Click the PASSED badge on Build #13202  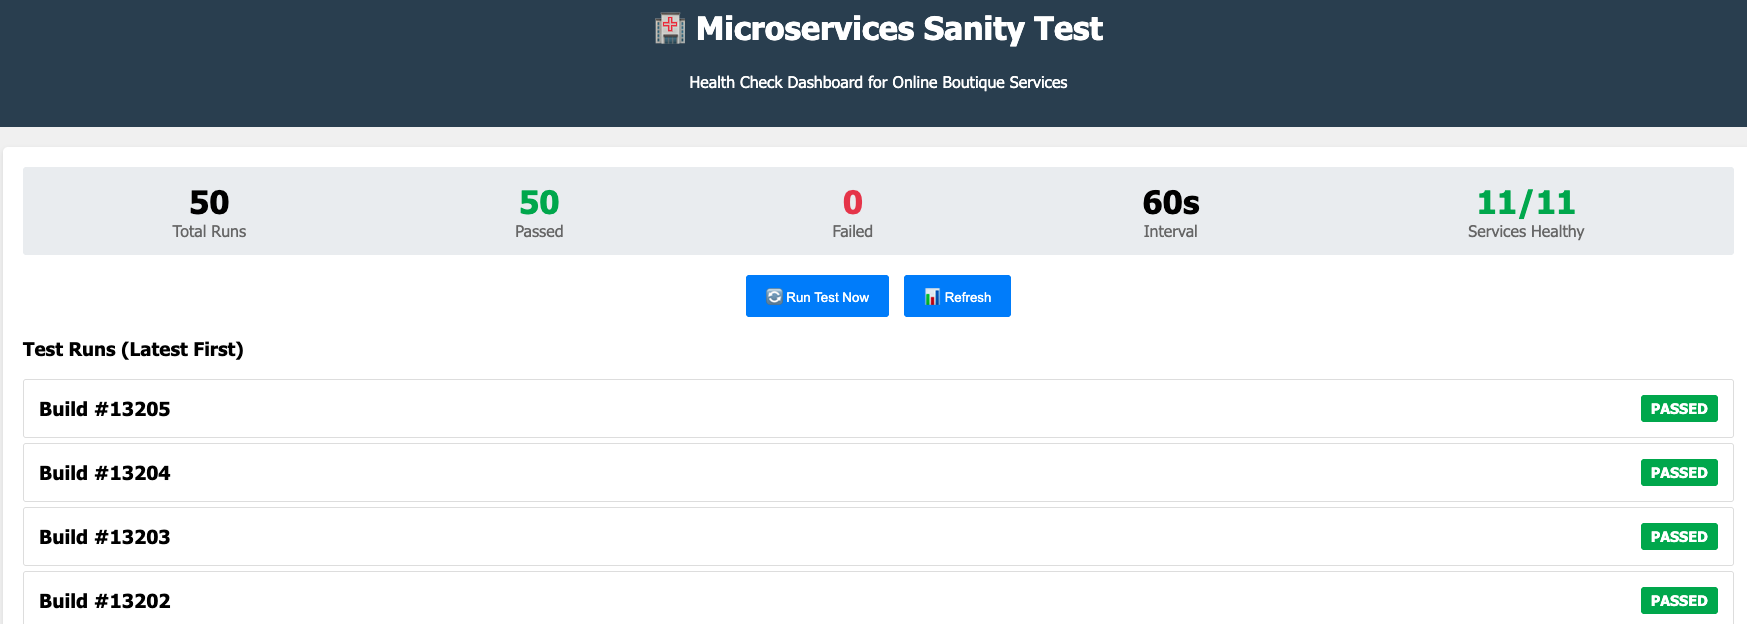pos(1679,600)
